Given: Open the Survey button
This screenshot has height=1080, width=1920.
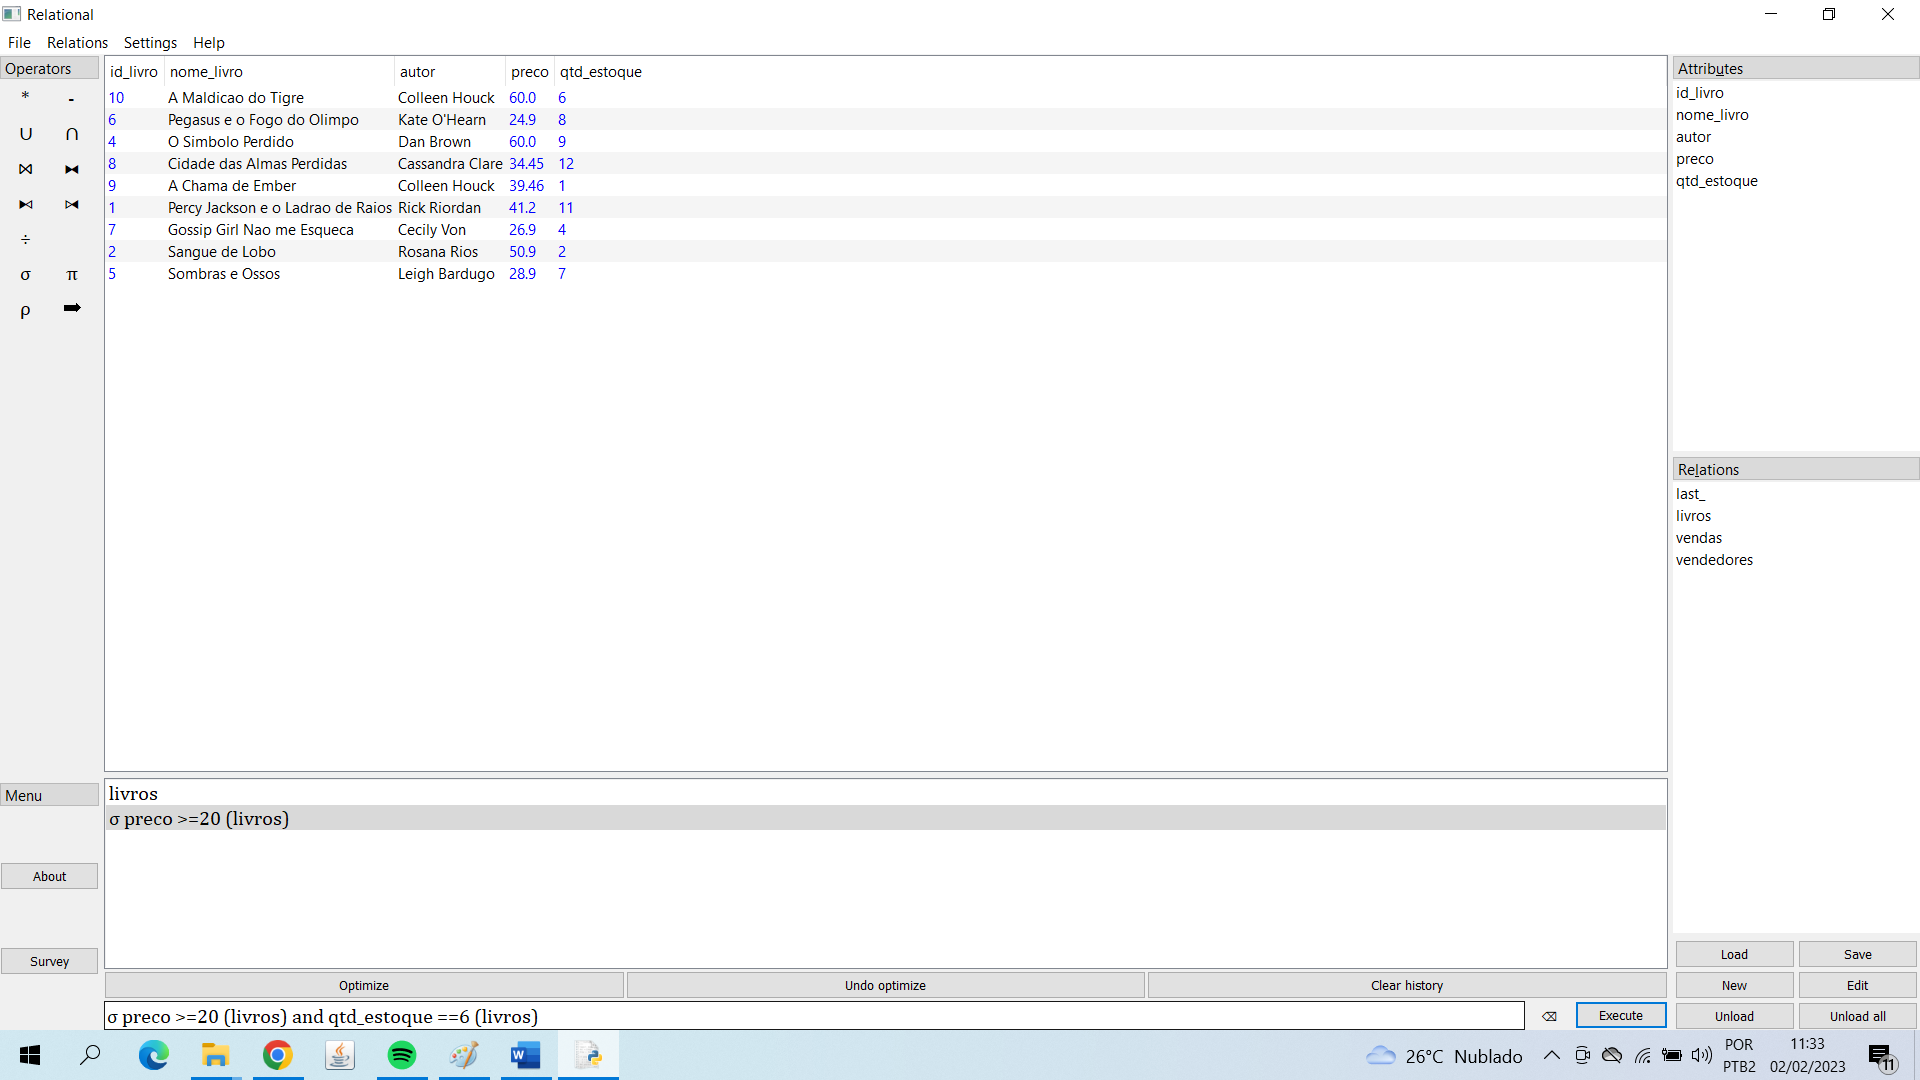Looking at the screenshot, I should point(49,961).
